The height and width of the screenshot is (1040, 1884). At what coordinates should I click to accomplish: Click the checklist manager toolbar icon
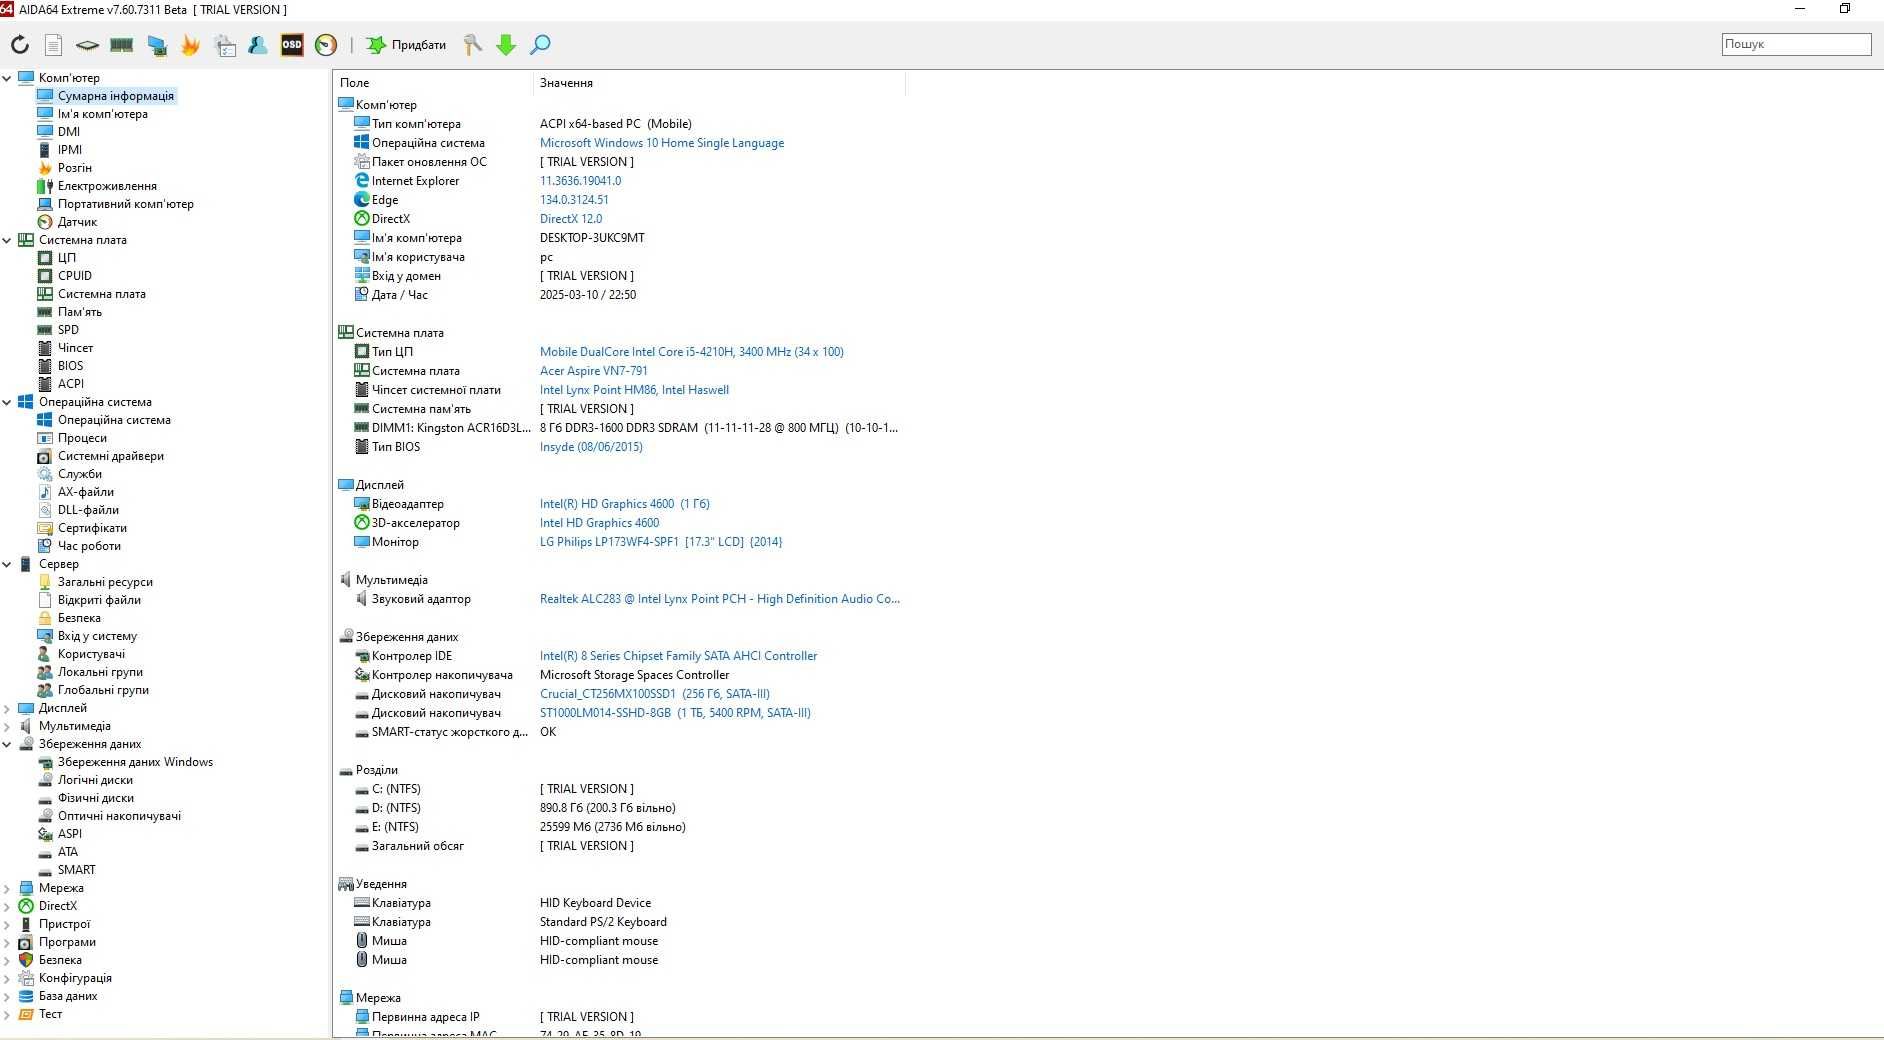point(225,45)
